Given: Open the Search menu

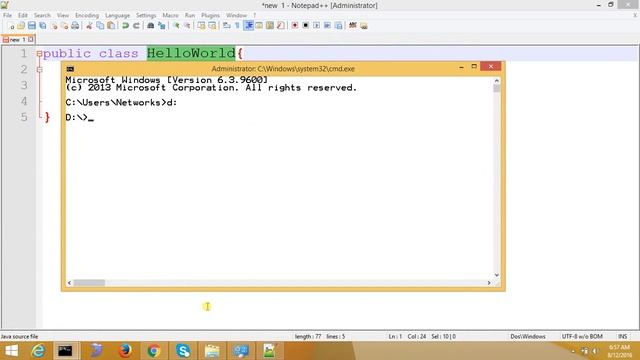Looking at the screenshot, I should point(42,15).
